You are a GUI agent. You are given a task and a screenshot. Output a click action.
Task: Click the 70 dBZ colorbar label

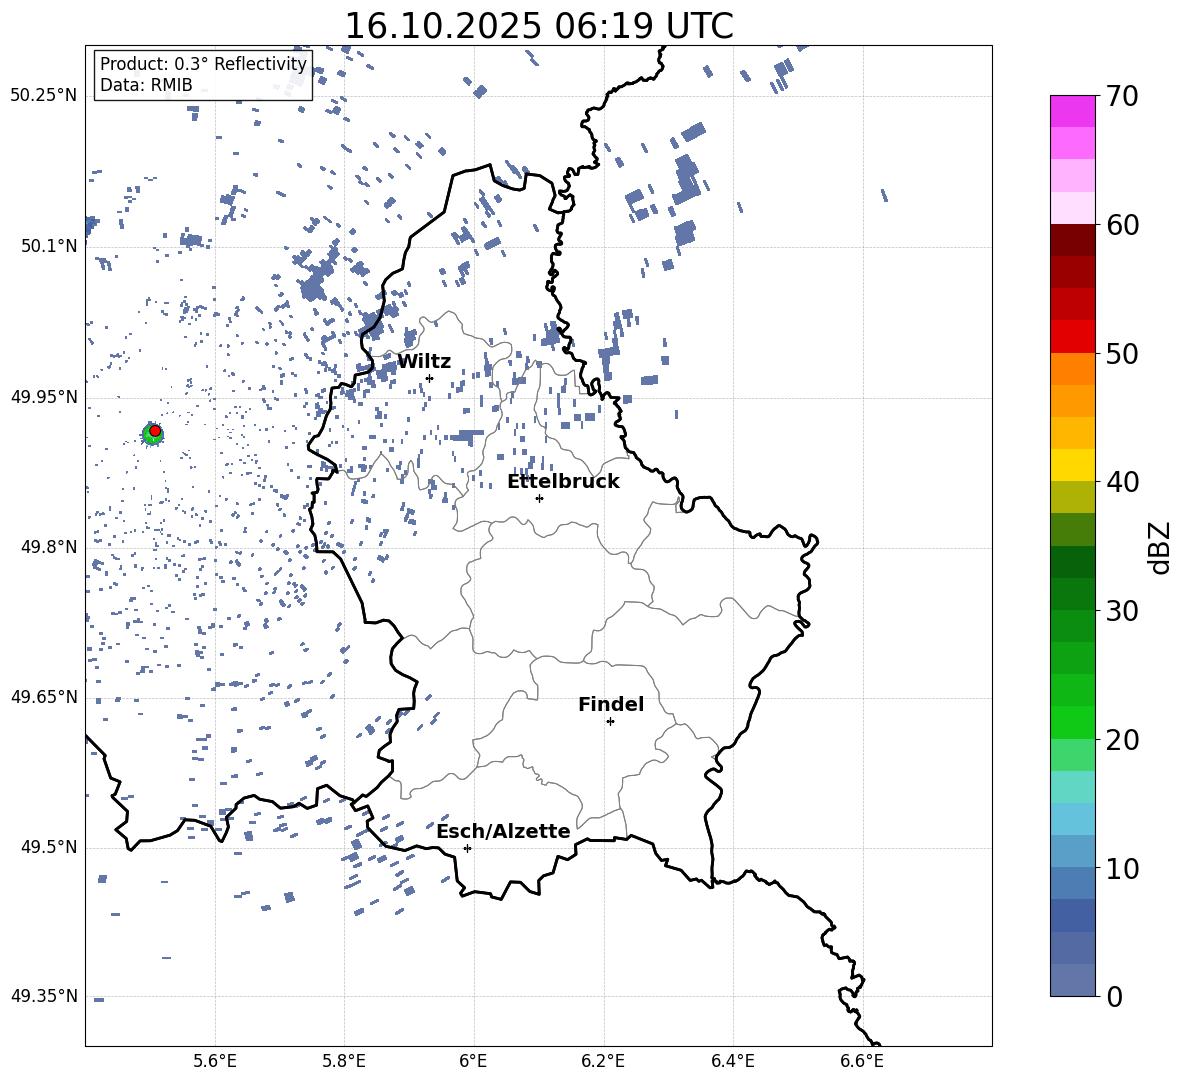pos(1122,97)
